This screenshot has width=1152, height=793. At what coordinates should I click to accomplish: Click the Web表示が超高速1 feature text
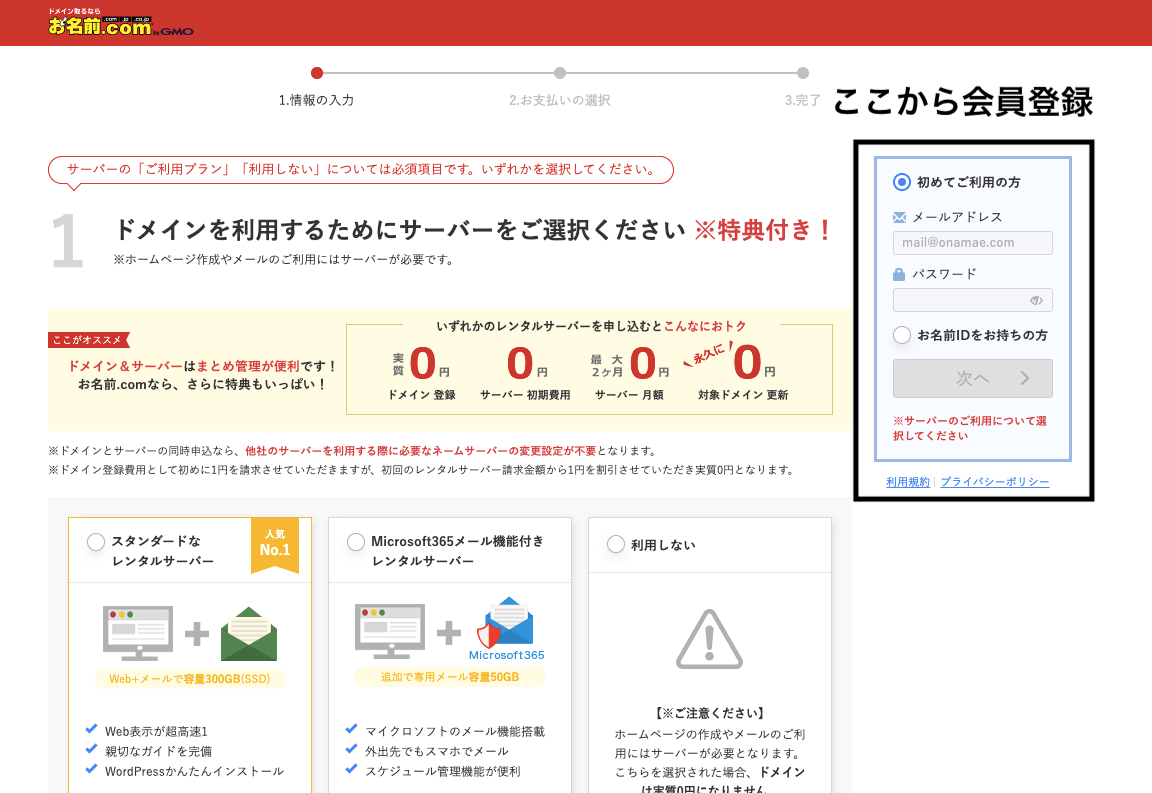[156, 731]
